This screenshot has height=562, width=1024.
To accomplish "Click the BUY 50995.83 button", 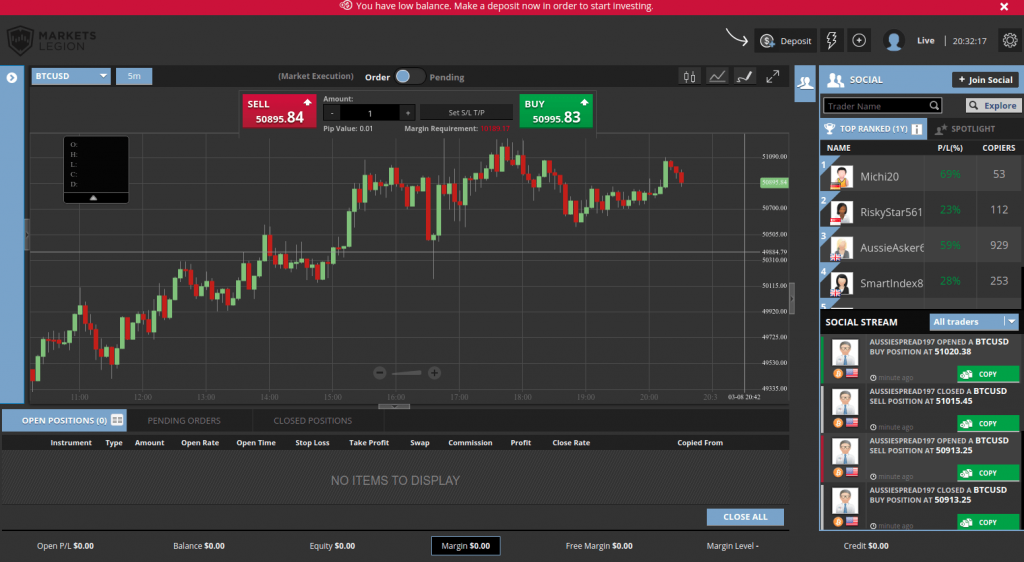I will [x=556, y=111].
